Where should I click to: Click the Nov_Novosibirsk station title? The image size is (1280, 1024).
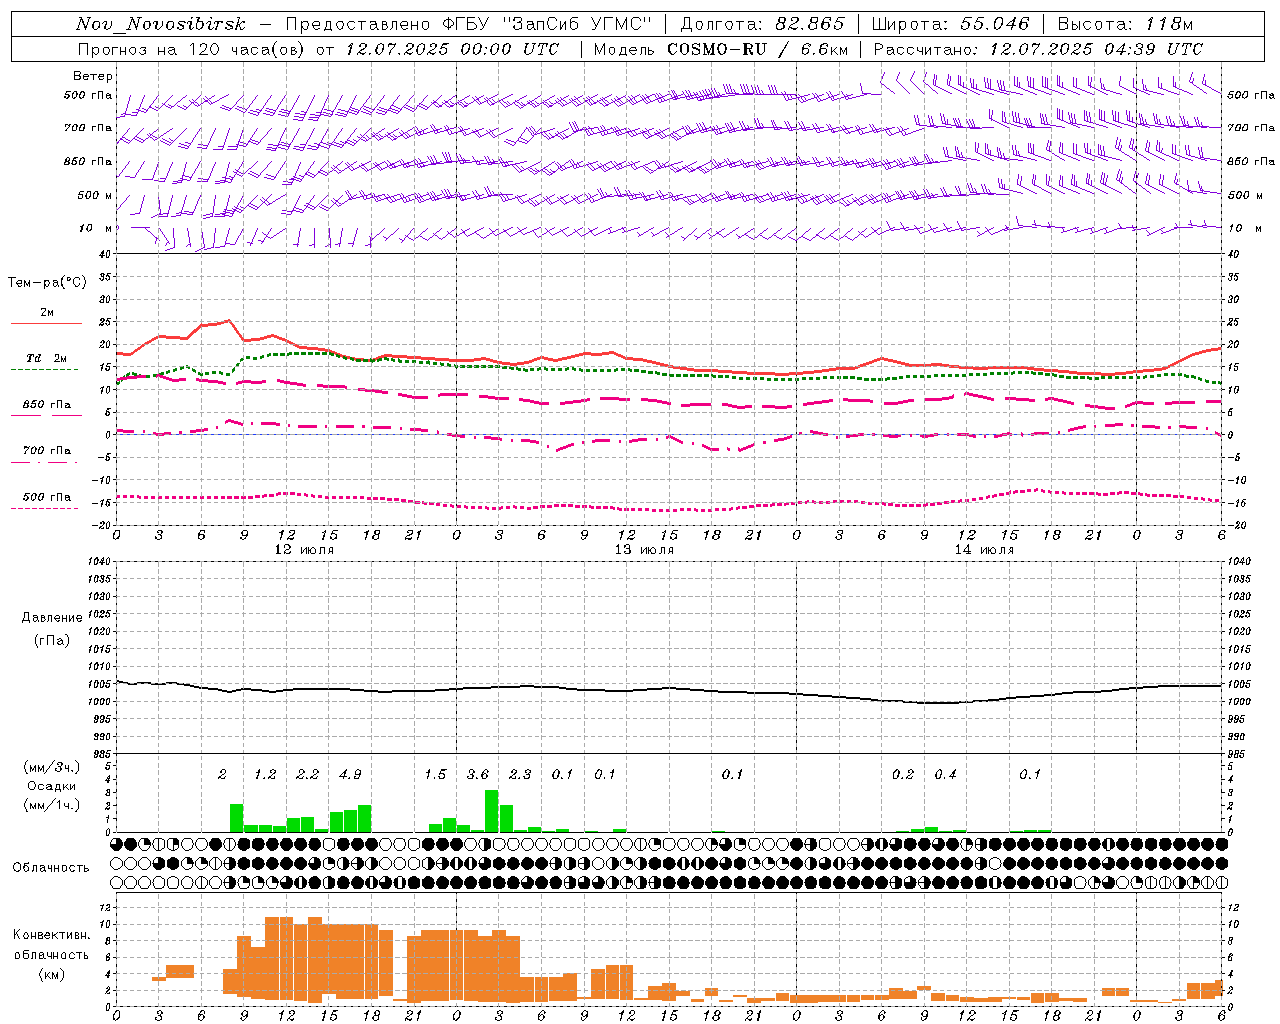(160, 25)
